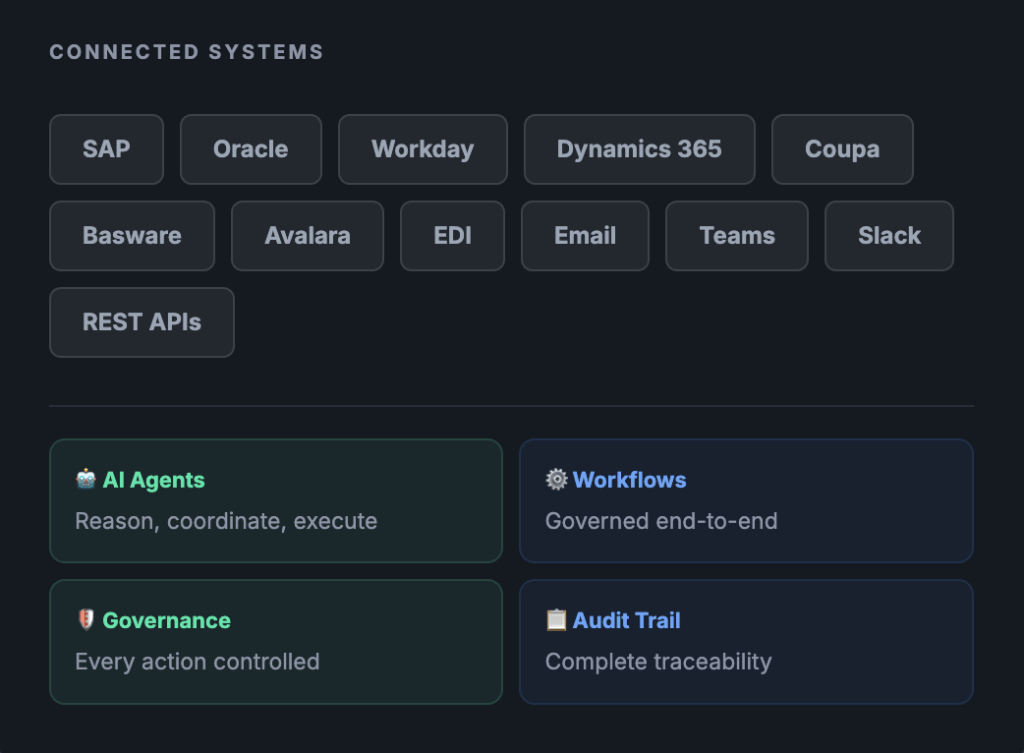Screen dimensions: 1024x753
Task: Click the Email chip
Action: pos(585,236)
